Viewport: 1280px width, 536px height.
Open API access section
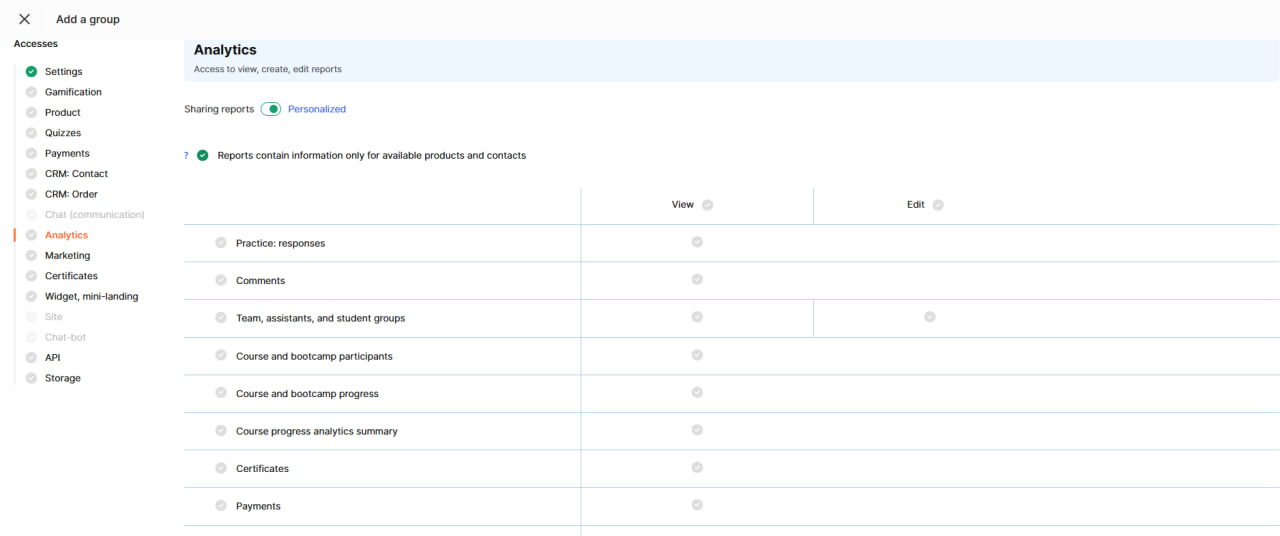52,358
